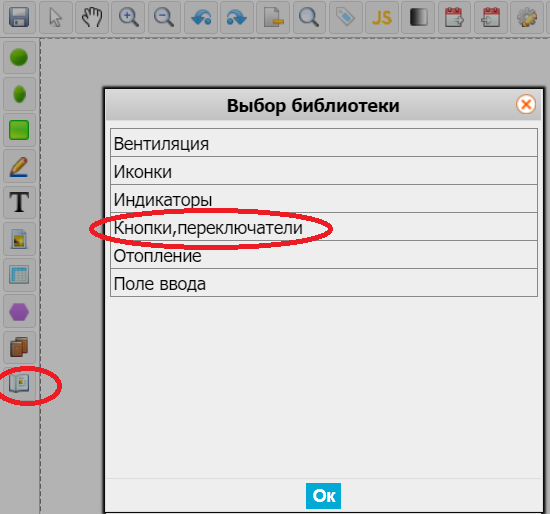
Task: Undo with the left curved arrow
Action: (x=201, y=17)
